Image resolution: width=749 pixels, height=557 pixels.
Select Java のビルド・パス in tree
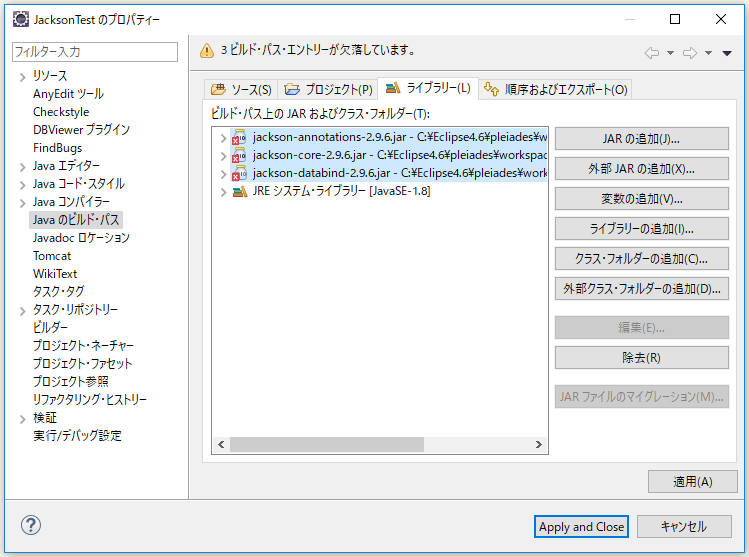[x=76, y=220]
